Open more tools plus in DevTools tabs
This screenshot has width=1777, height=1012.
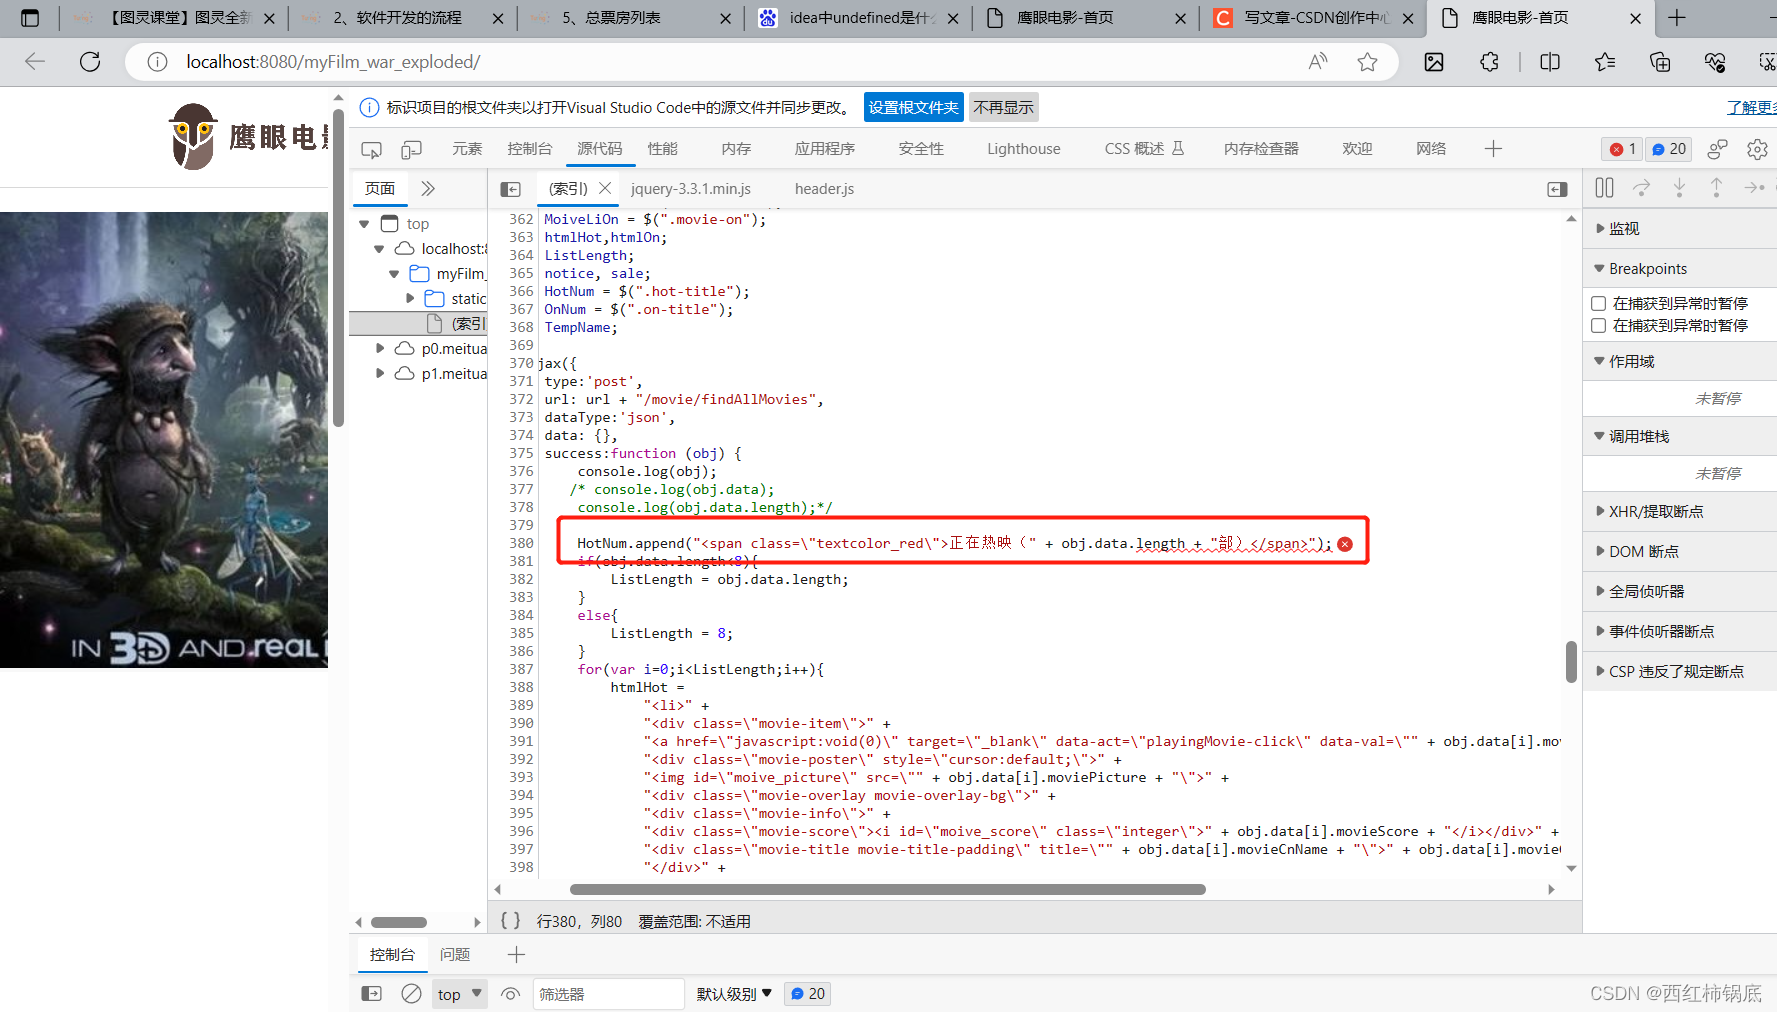pyautogui.click(x=1493, y=149)
